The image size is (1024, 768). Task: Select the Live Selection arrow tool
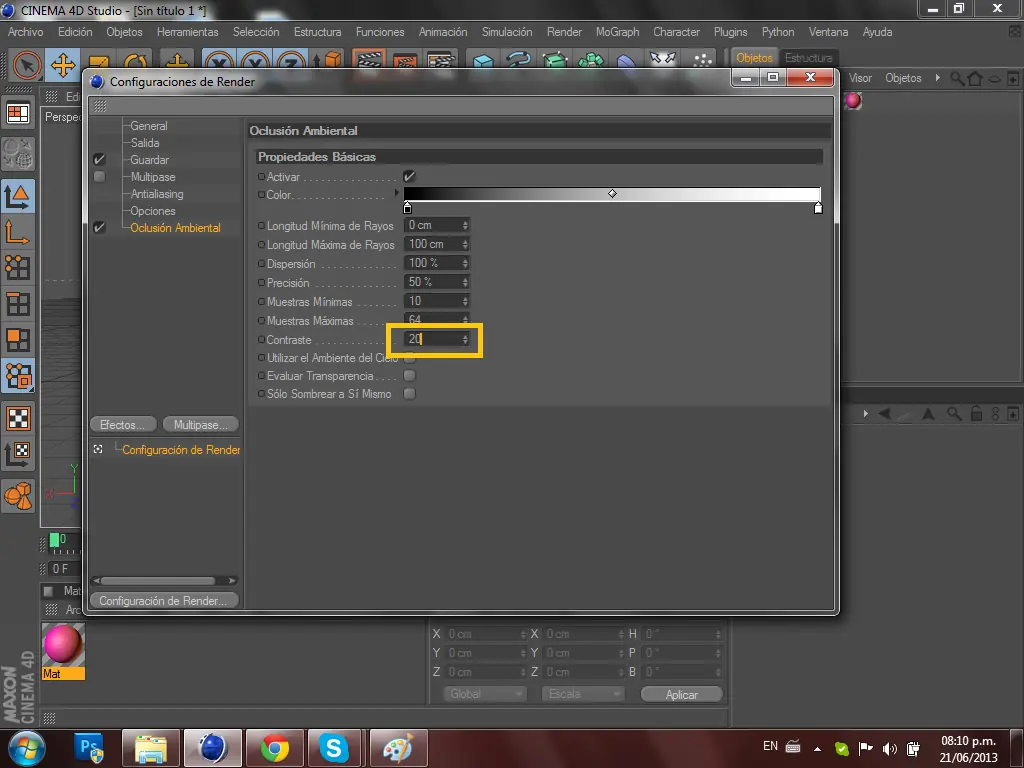coord(27,65)
